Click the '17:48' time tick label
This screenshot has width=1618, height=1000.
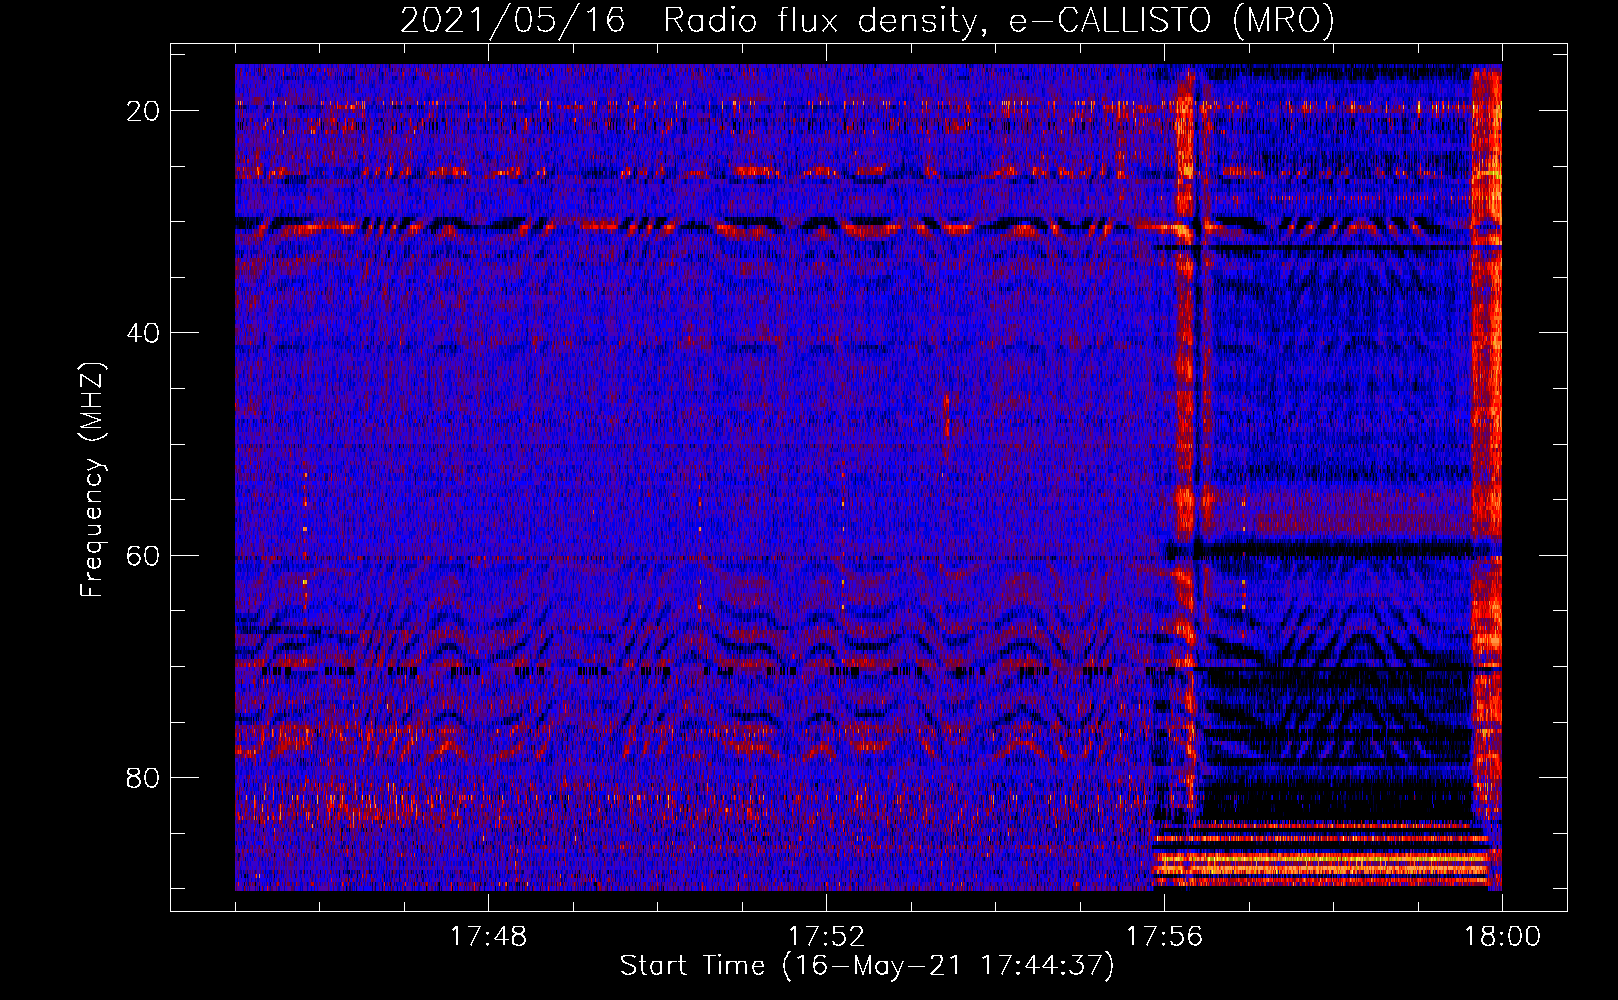pyautogui.click(x=488, y=937)
